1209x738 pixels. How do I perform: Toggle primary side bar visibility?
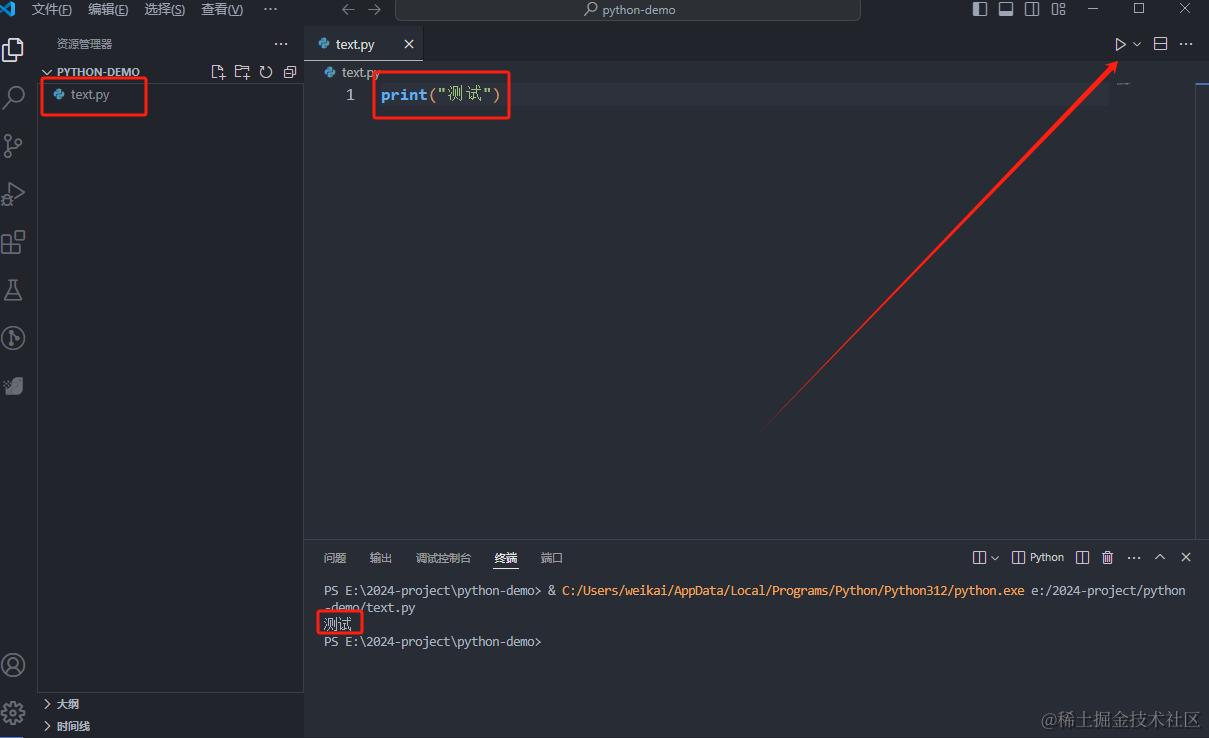tap(980, 9)
